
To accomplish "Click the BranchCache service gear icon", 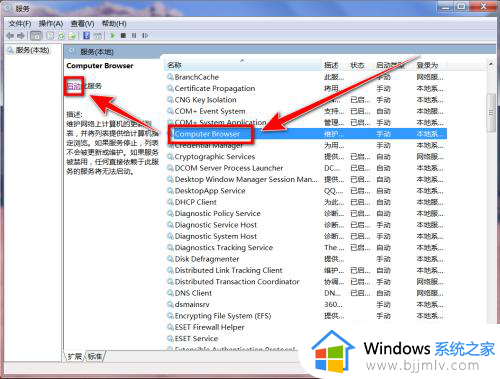I will coord(170,77).
